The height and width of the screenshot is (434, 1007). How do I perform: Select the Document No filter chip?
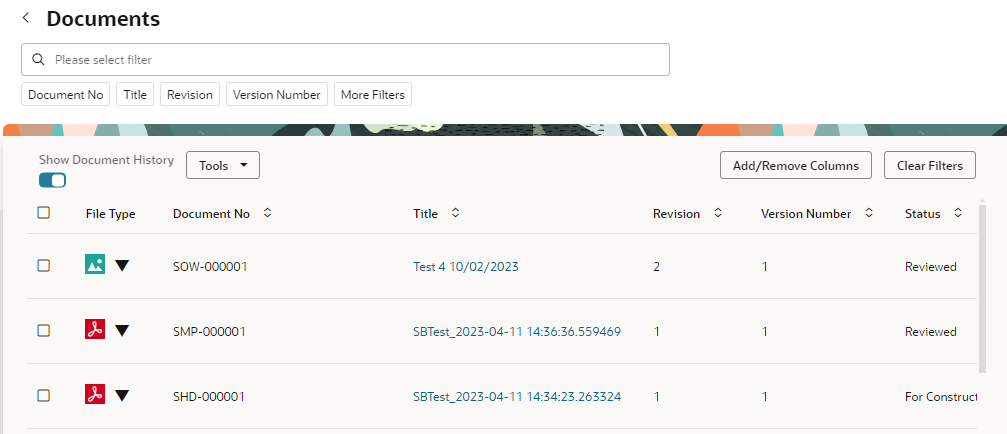coord(66,94)
